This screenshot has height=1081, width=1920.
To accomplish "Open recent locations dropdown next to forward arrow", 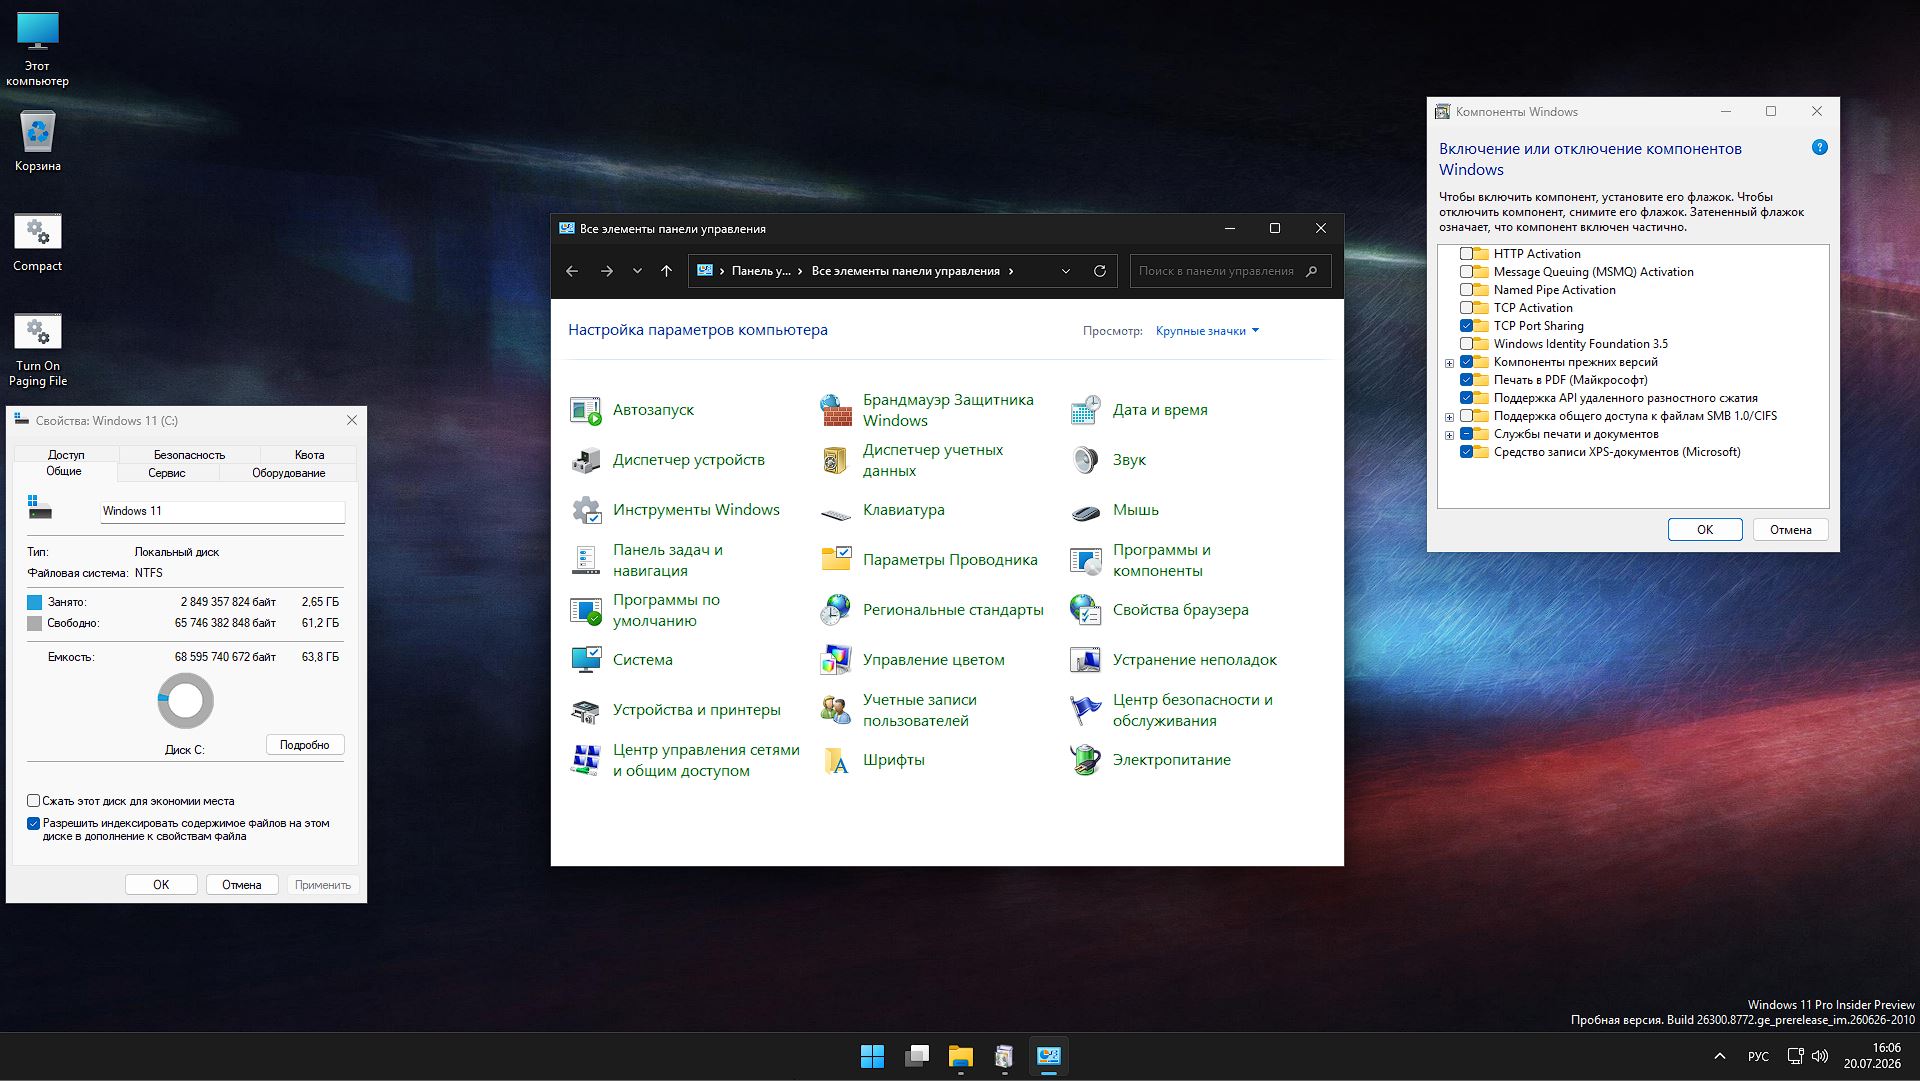I will tap(637, 271).
